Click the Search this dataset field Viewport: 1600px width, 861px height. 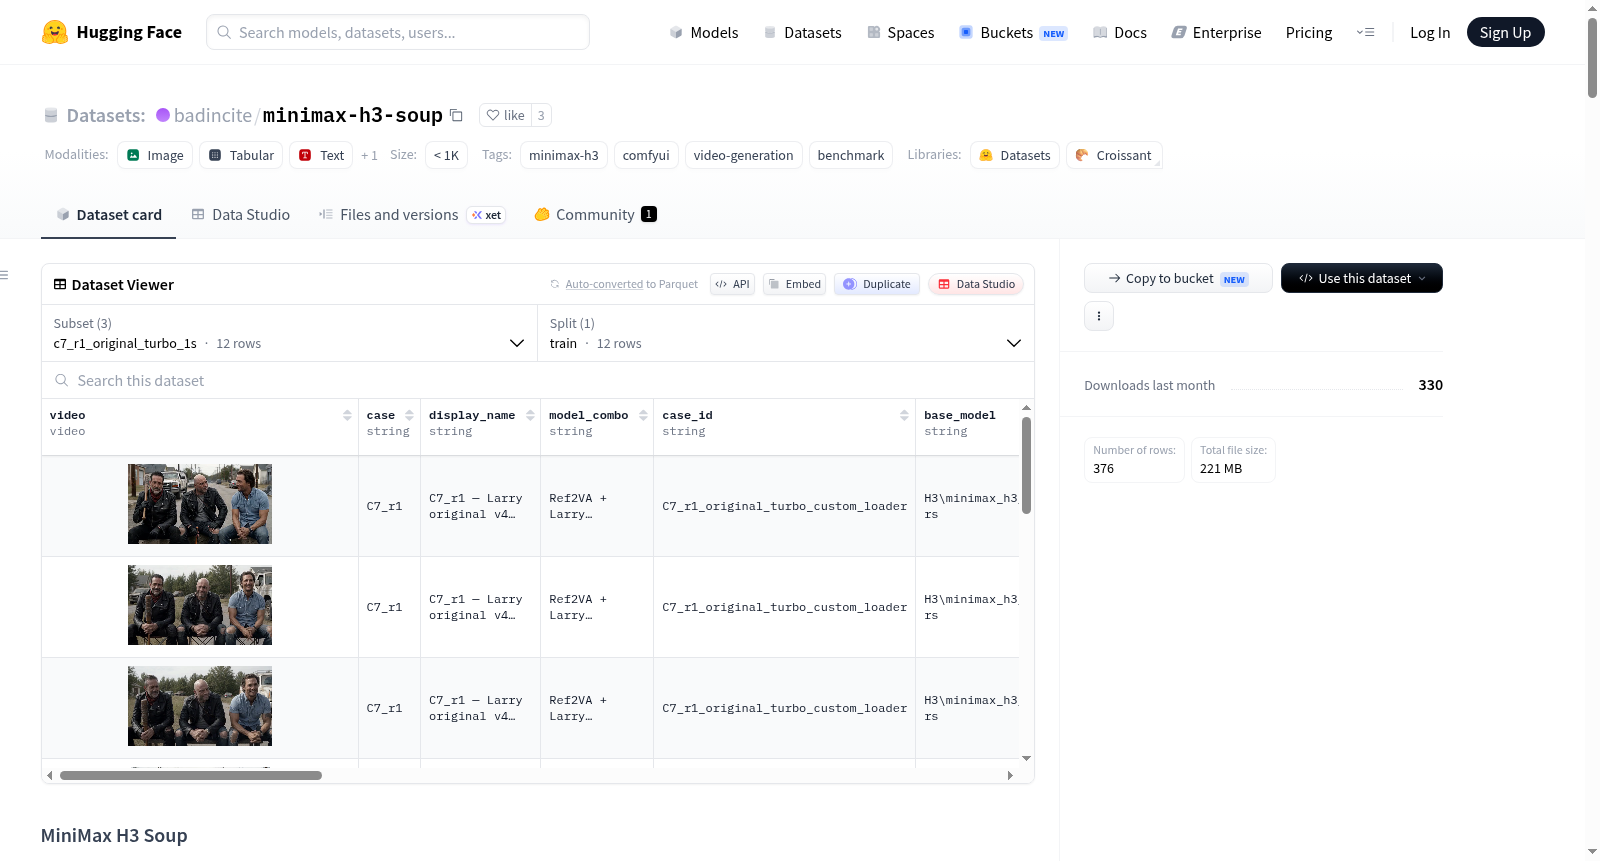click(x=538, y=380)
